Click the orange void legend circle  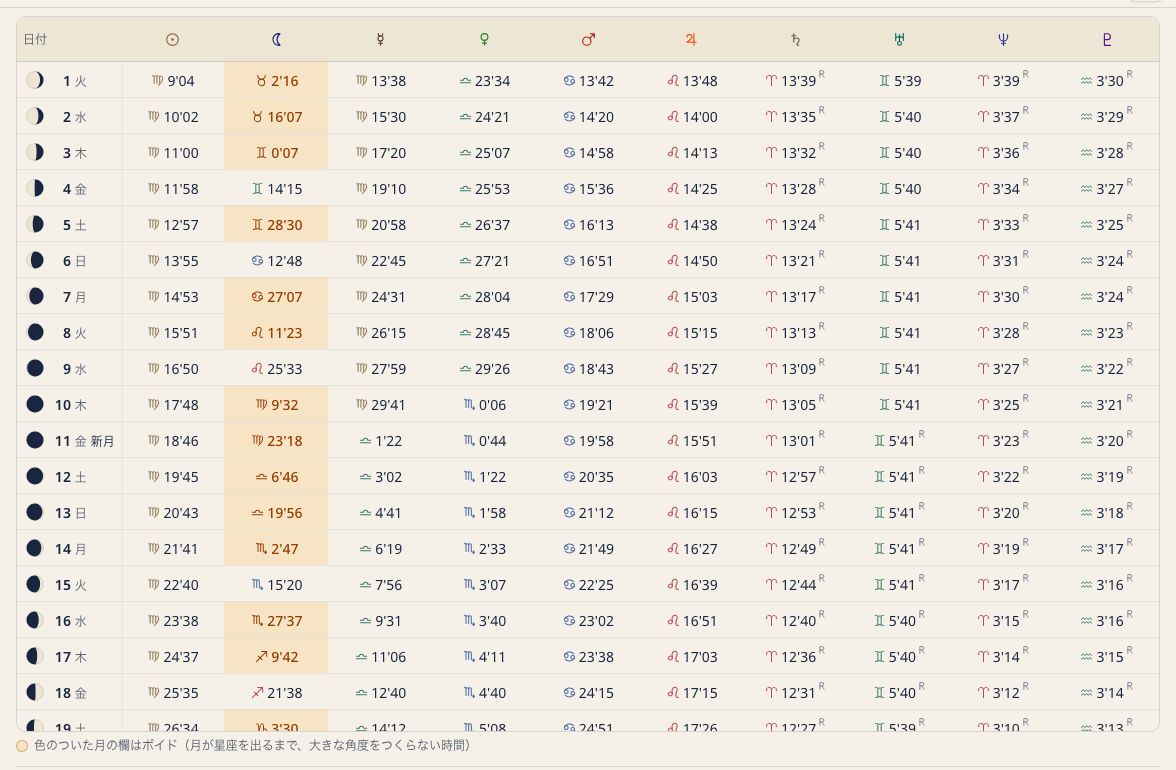22,746
